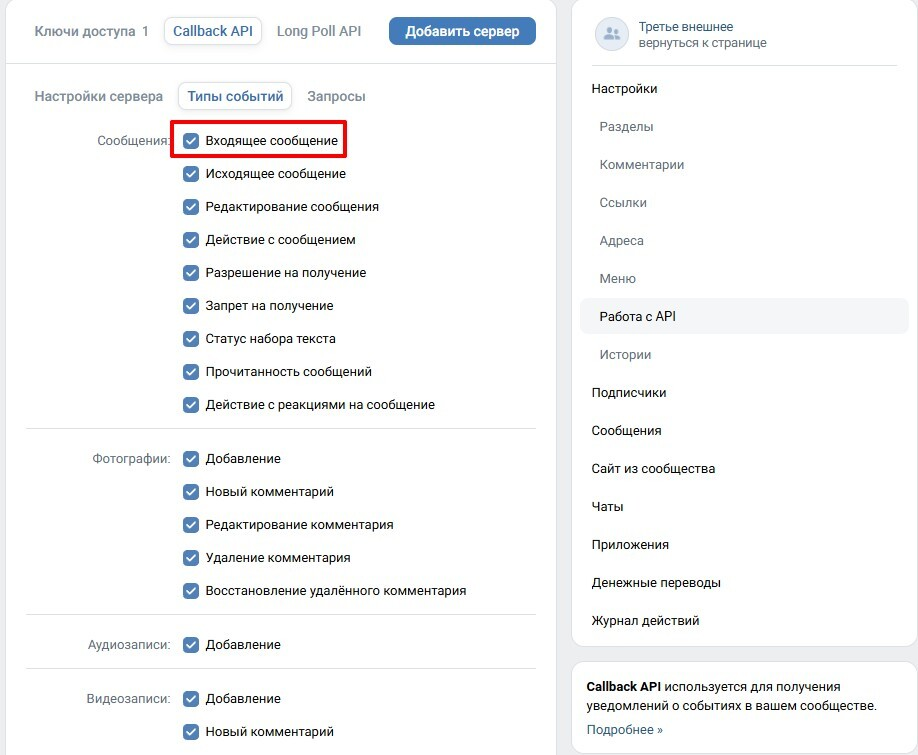
Task: Uncheck Действие с реакциями на сообщение
Action: coord(191,405)
